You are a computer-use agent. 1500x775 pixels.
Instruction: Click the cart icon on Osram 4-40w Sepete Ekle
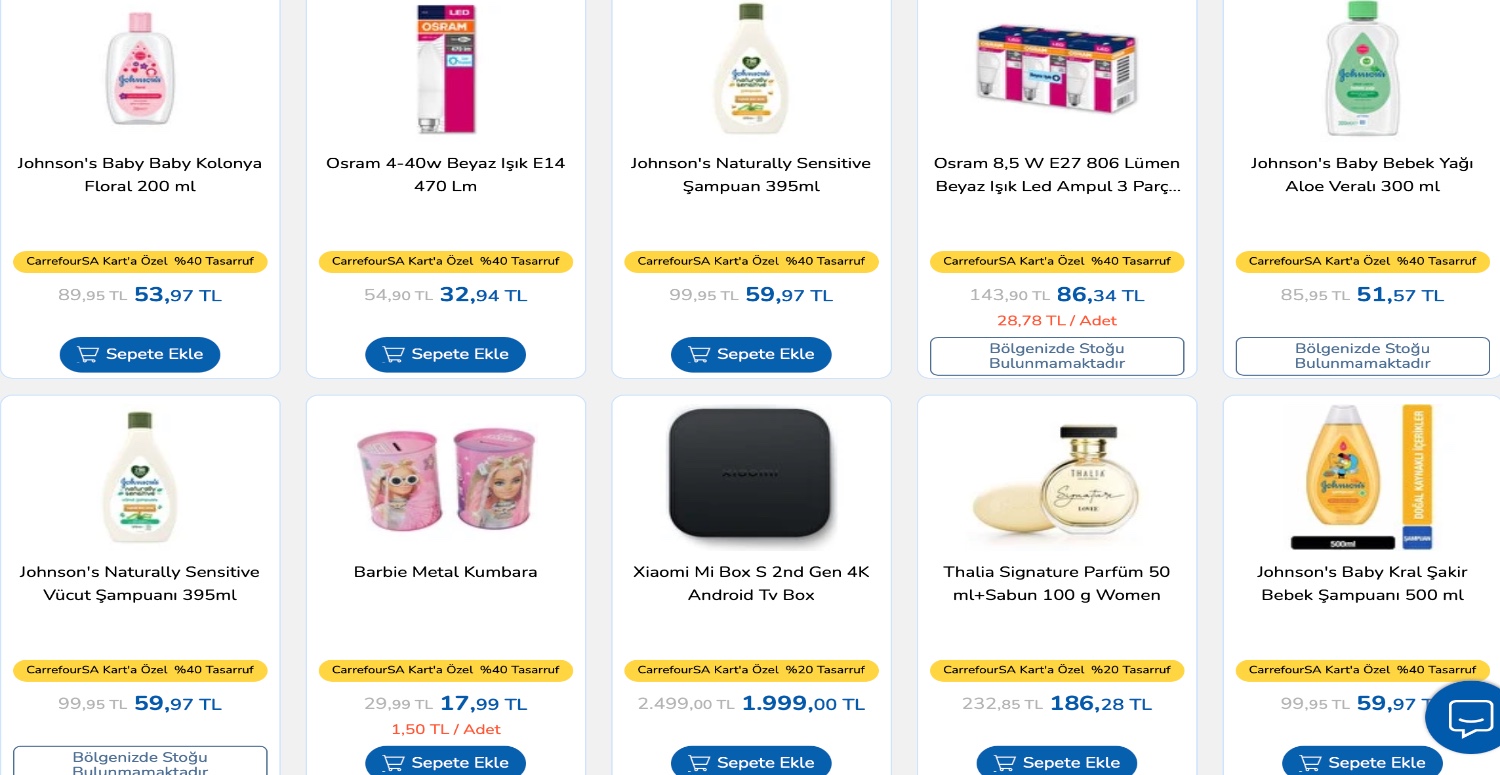pyautogui.click(x=393, y=354)
